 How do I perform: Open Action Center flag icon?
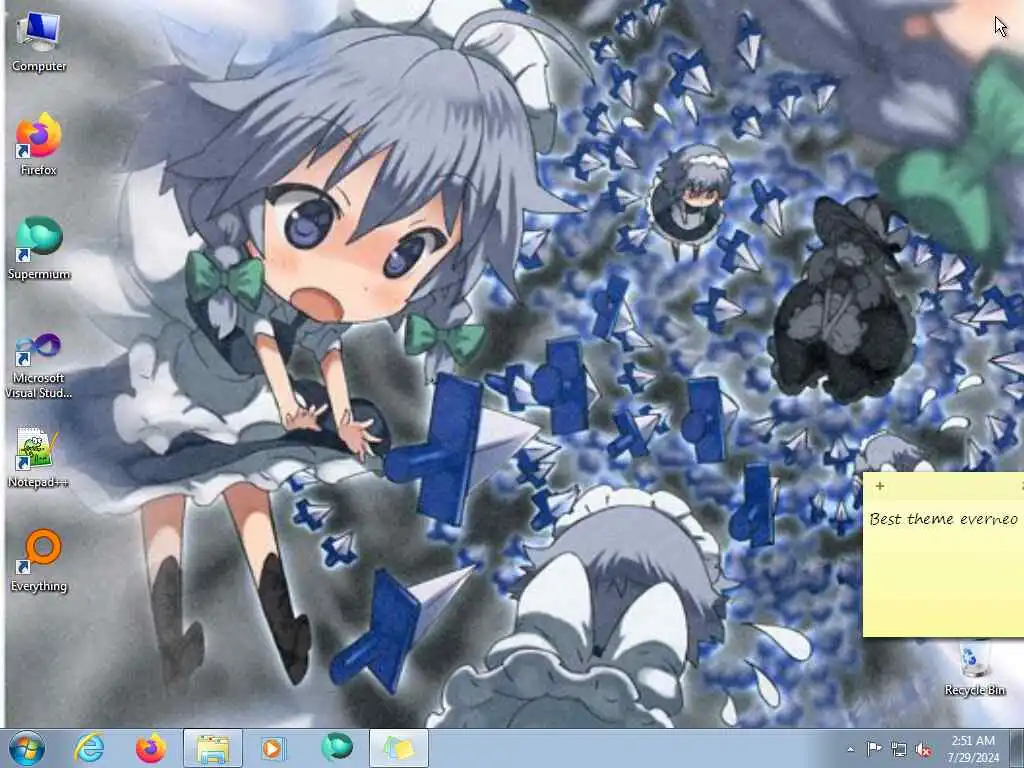[874, 749]
